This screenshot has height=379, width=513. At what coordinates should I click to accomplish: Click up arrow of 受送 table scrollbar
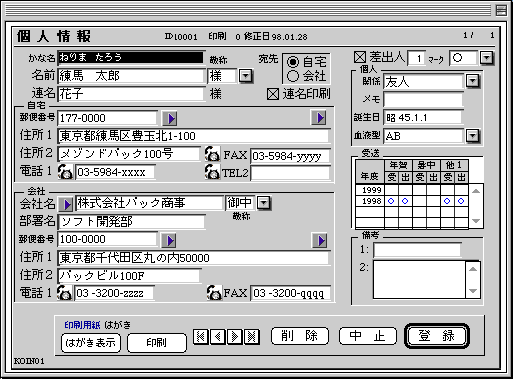tap(476, 191)
